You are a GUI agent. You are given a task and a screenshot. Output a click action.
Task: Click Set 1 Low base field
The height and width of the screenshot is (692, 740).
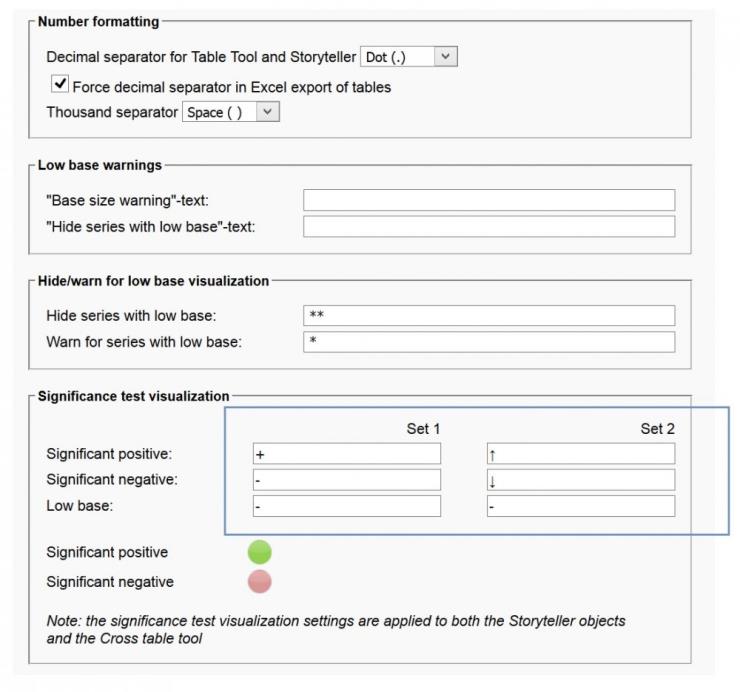346,506
